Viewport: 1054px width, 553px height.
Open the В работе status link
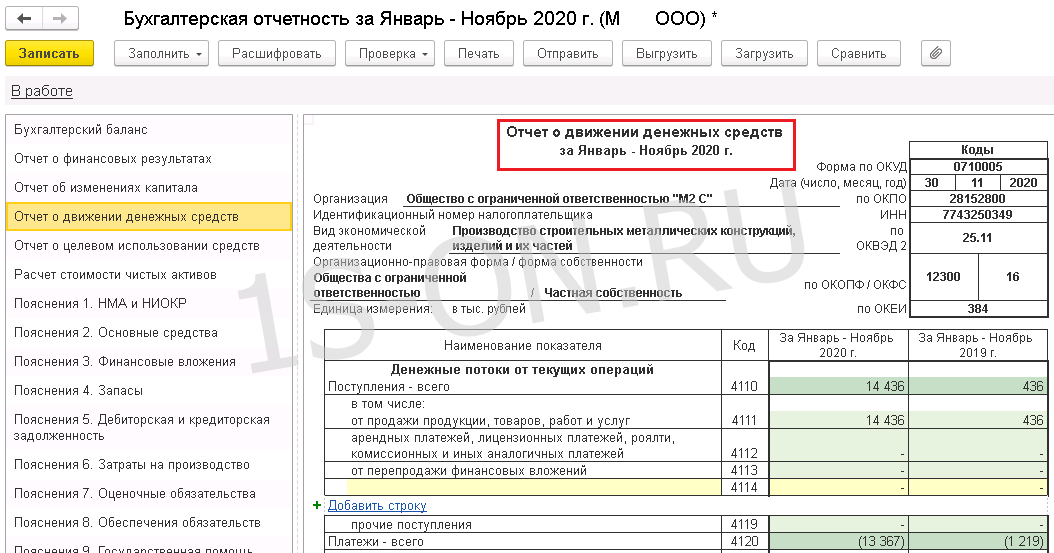point(42,91)
